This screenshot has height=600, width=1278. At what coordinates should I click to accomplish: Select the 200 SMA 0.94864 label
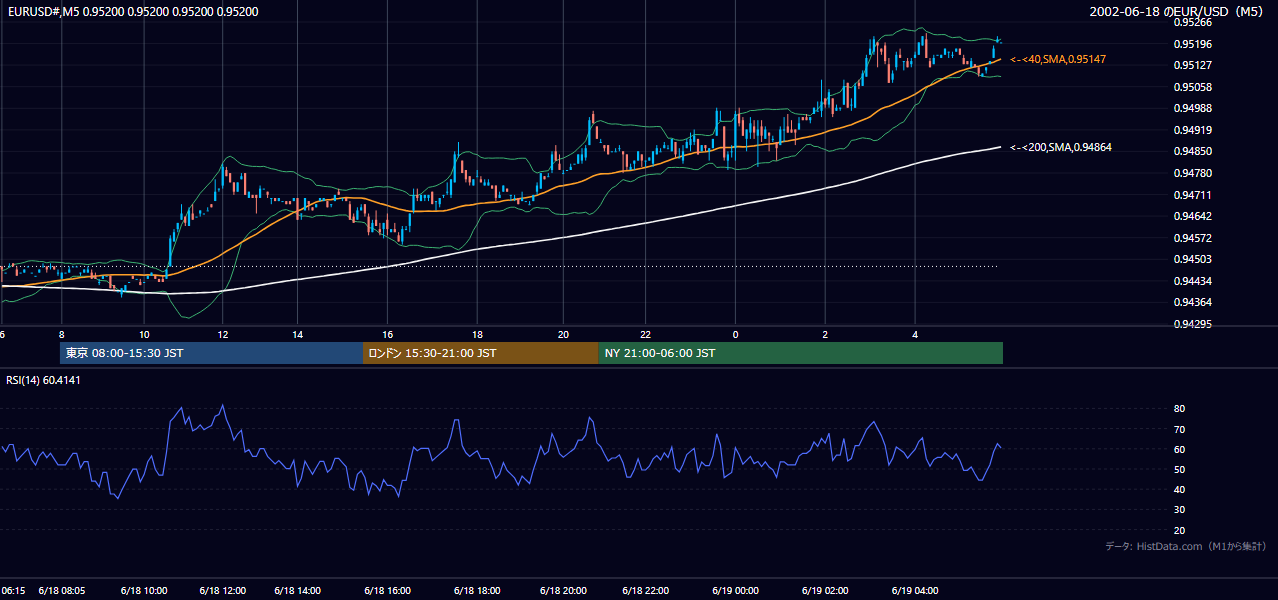tap(1061, 147)
